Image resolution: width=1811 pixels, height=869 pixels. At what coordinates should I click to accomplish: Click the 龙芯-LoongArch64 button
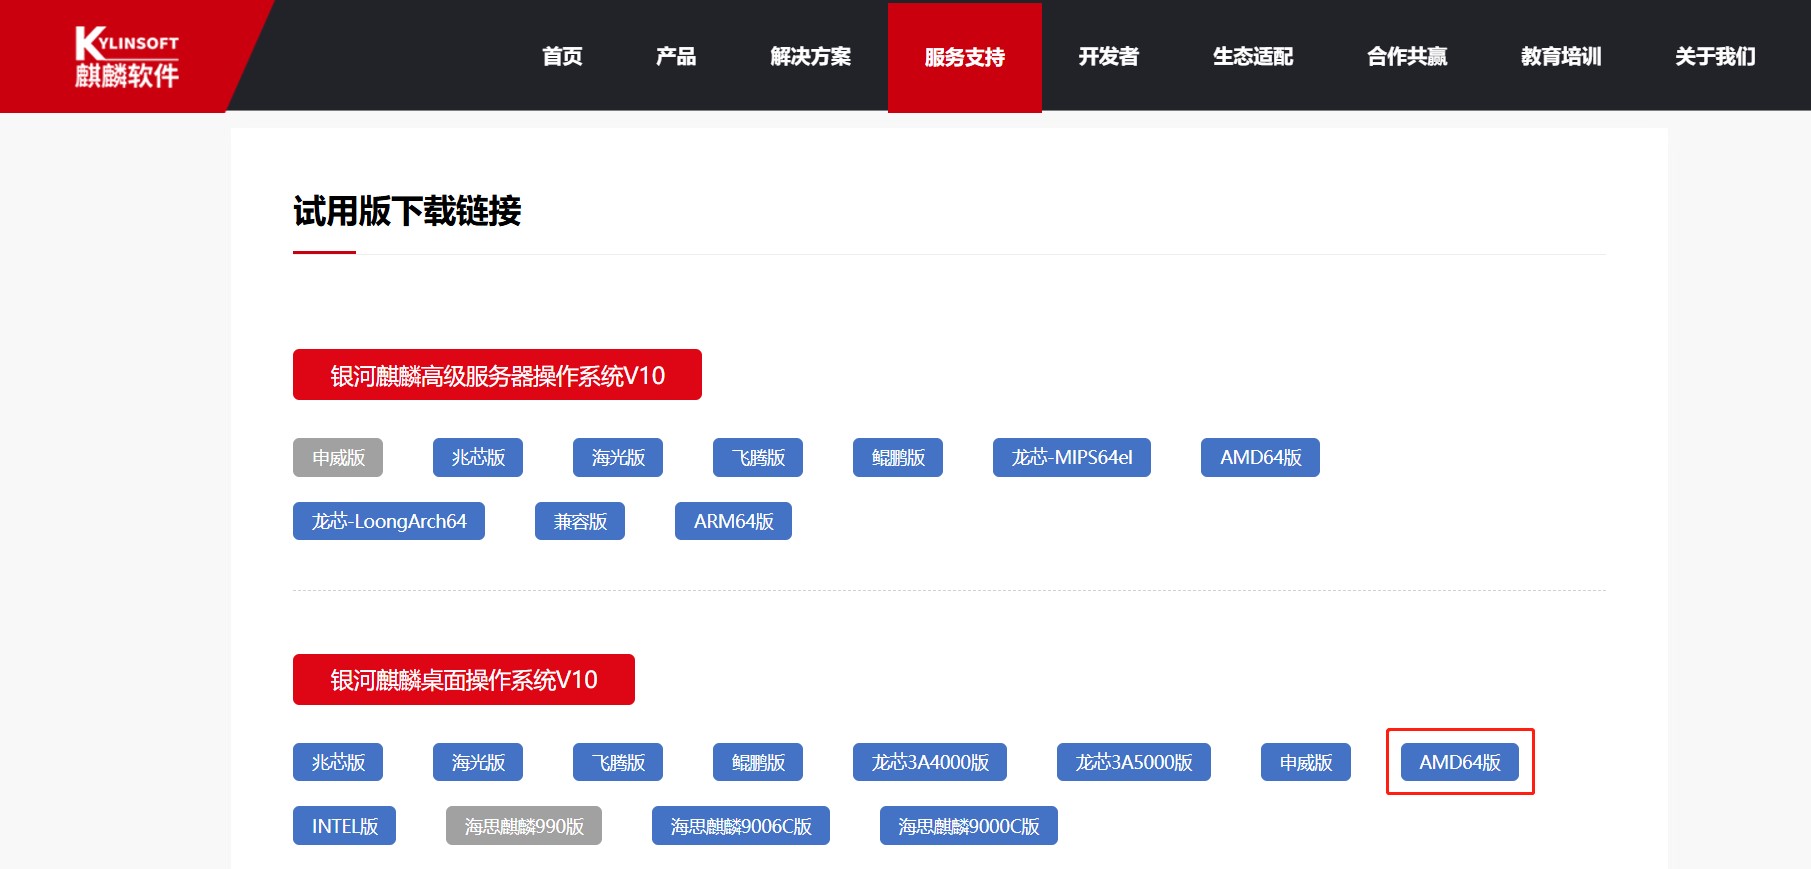pyautogui.click(x=389, y=521)
